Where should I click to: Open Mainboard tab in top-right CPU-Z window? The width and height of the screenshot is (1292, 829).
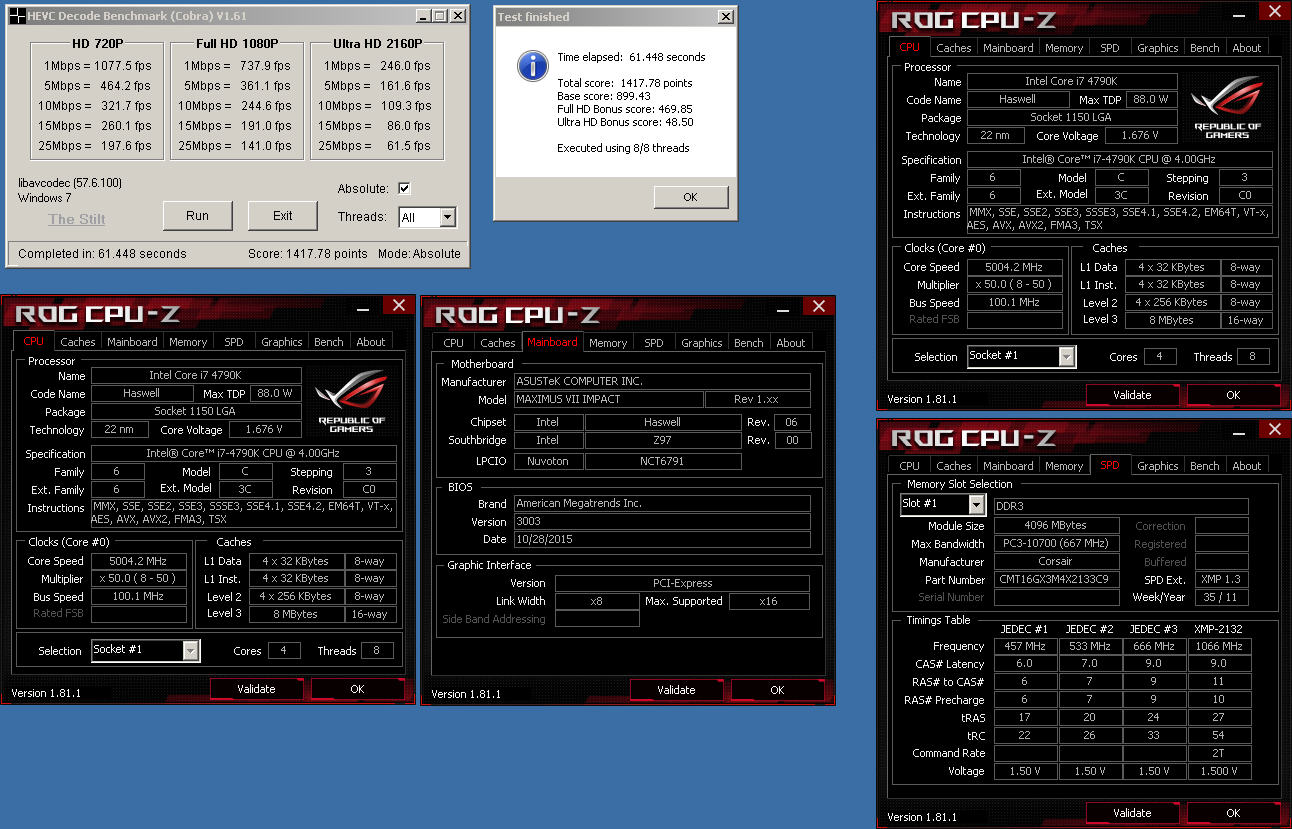click(1008, 48)
